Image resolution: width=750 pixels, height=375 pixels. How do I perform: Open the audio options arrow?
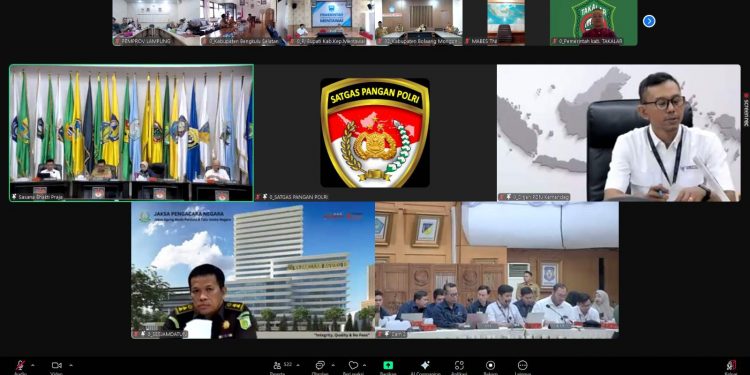(x=33, y=365)
